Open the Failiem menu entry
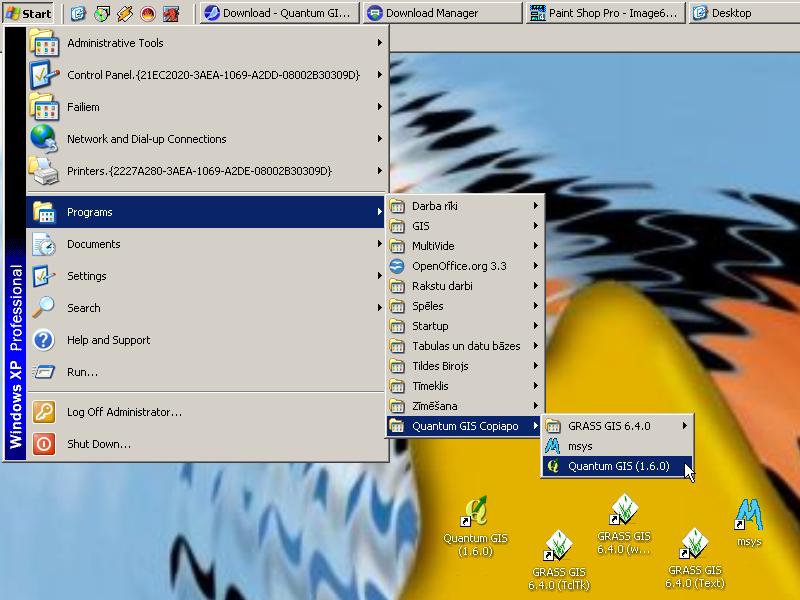 [x=207, y=107]
